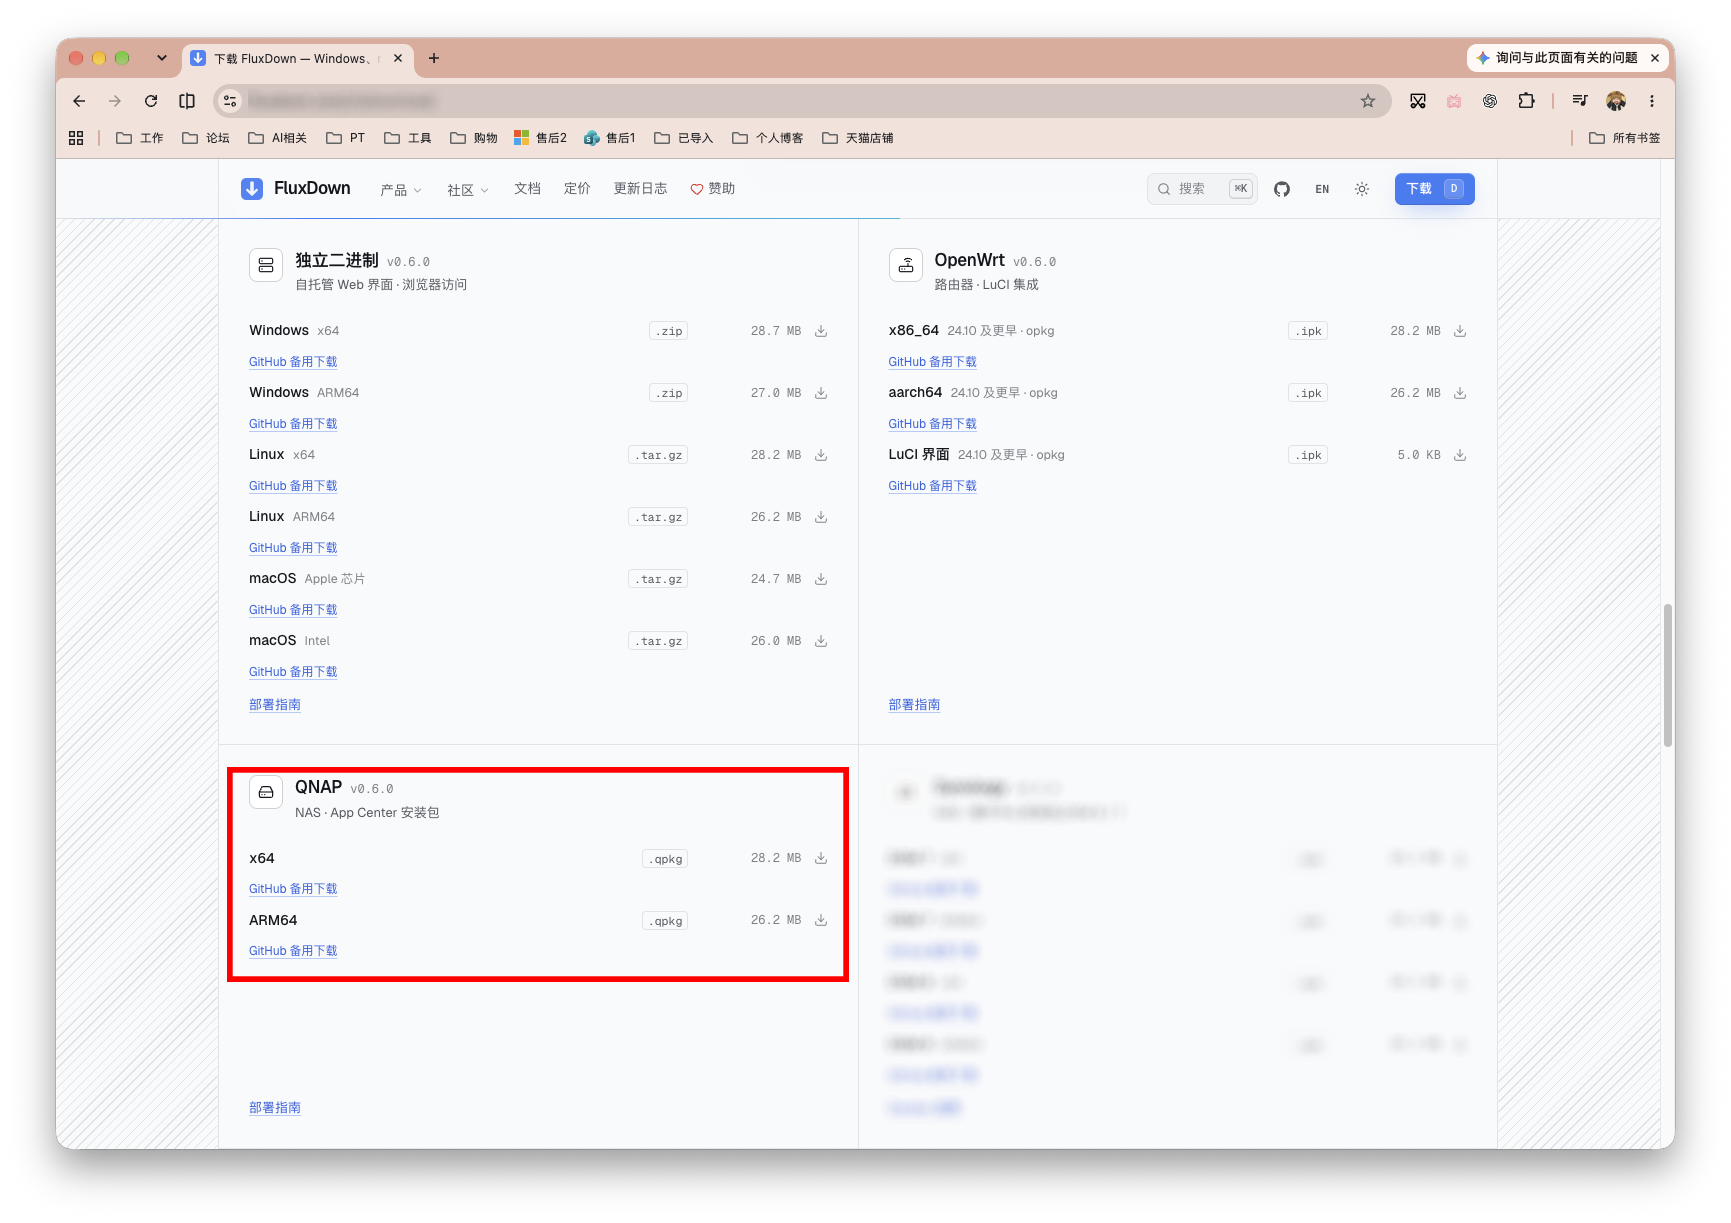Go to 文档 nav item
This screenshot has width=1731, height=1223.
pos(527,189)
